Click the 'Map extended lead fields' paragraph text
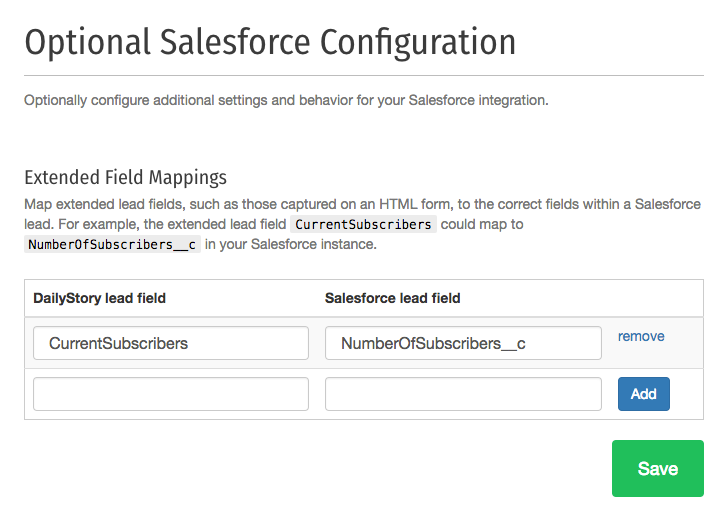 point(362,224)
